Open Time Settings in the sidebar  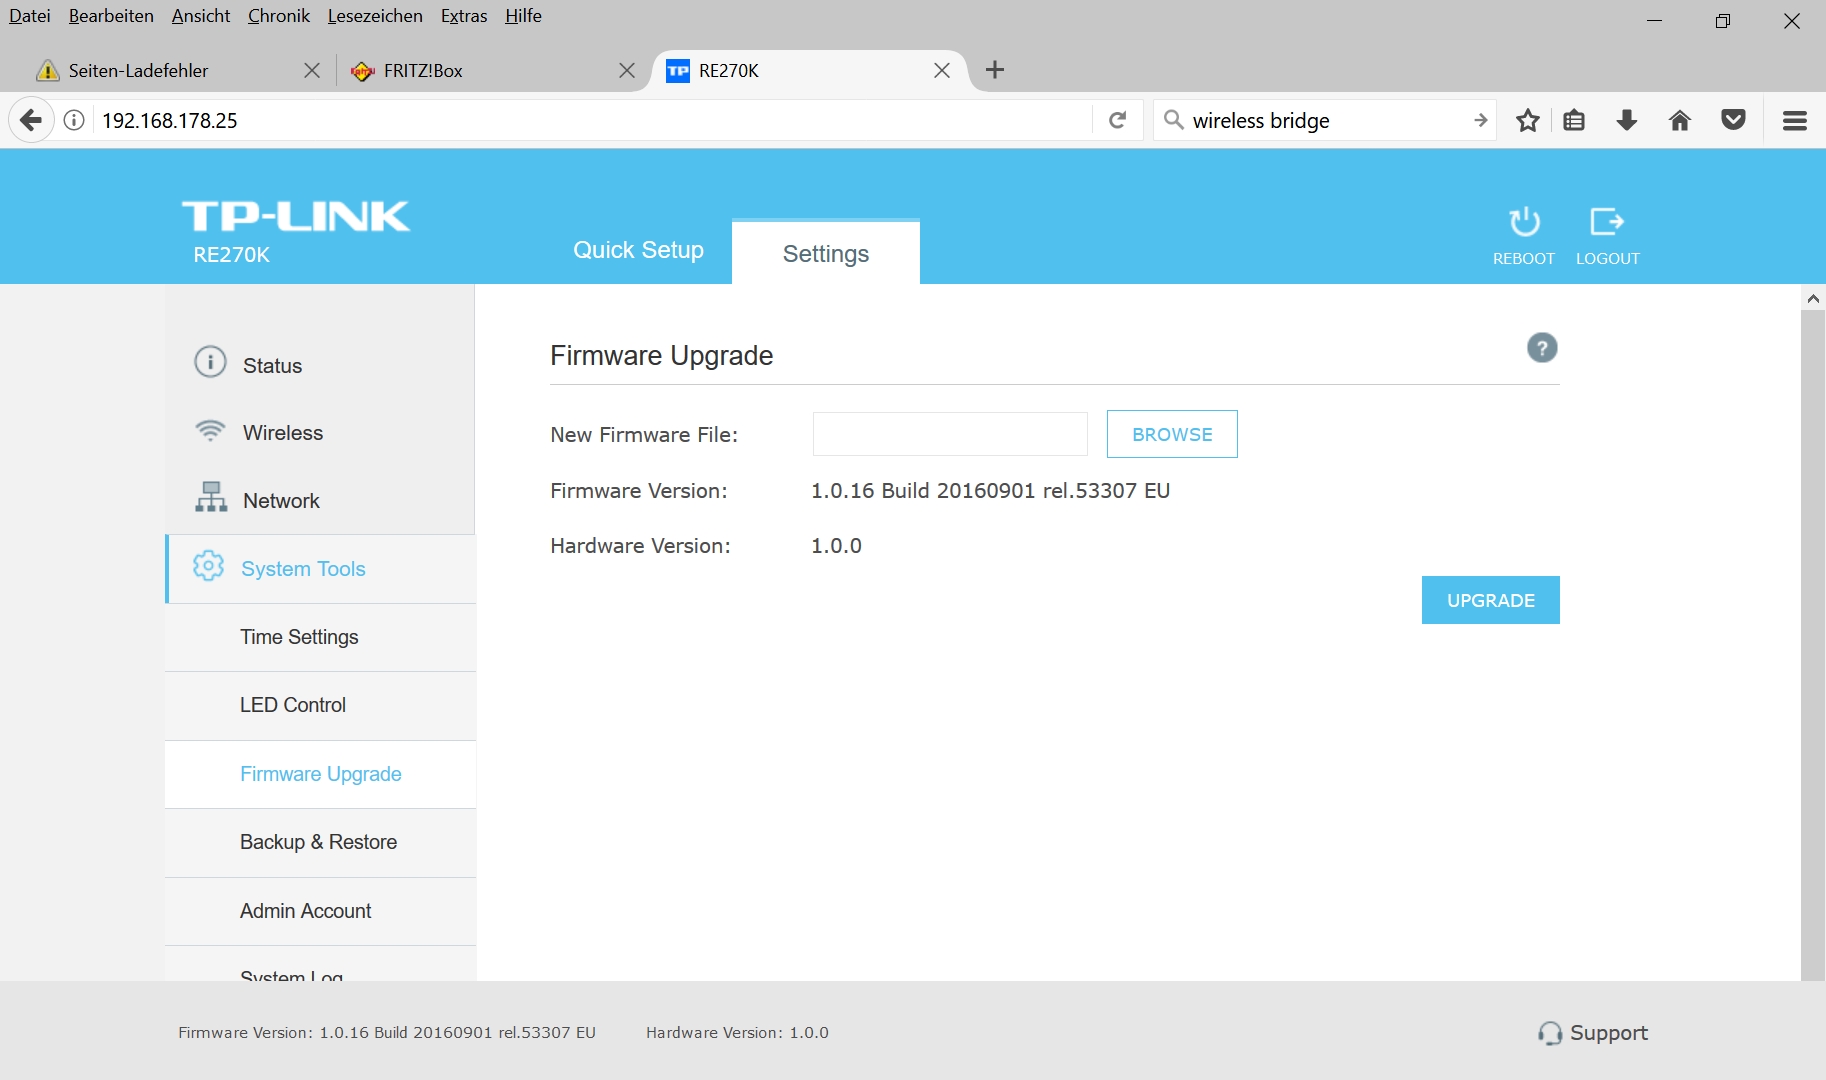320,637
